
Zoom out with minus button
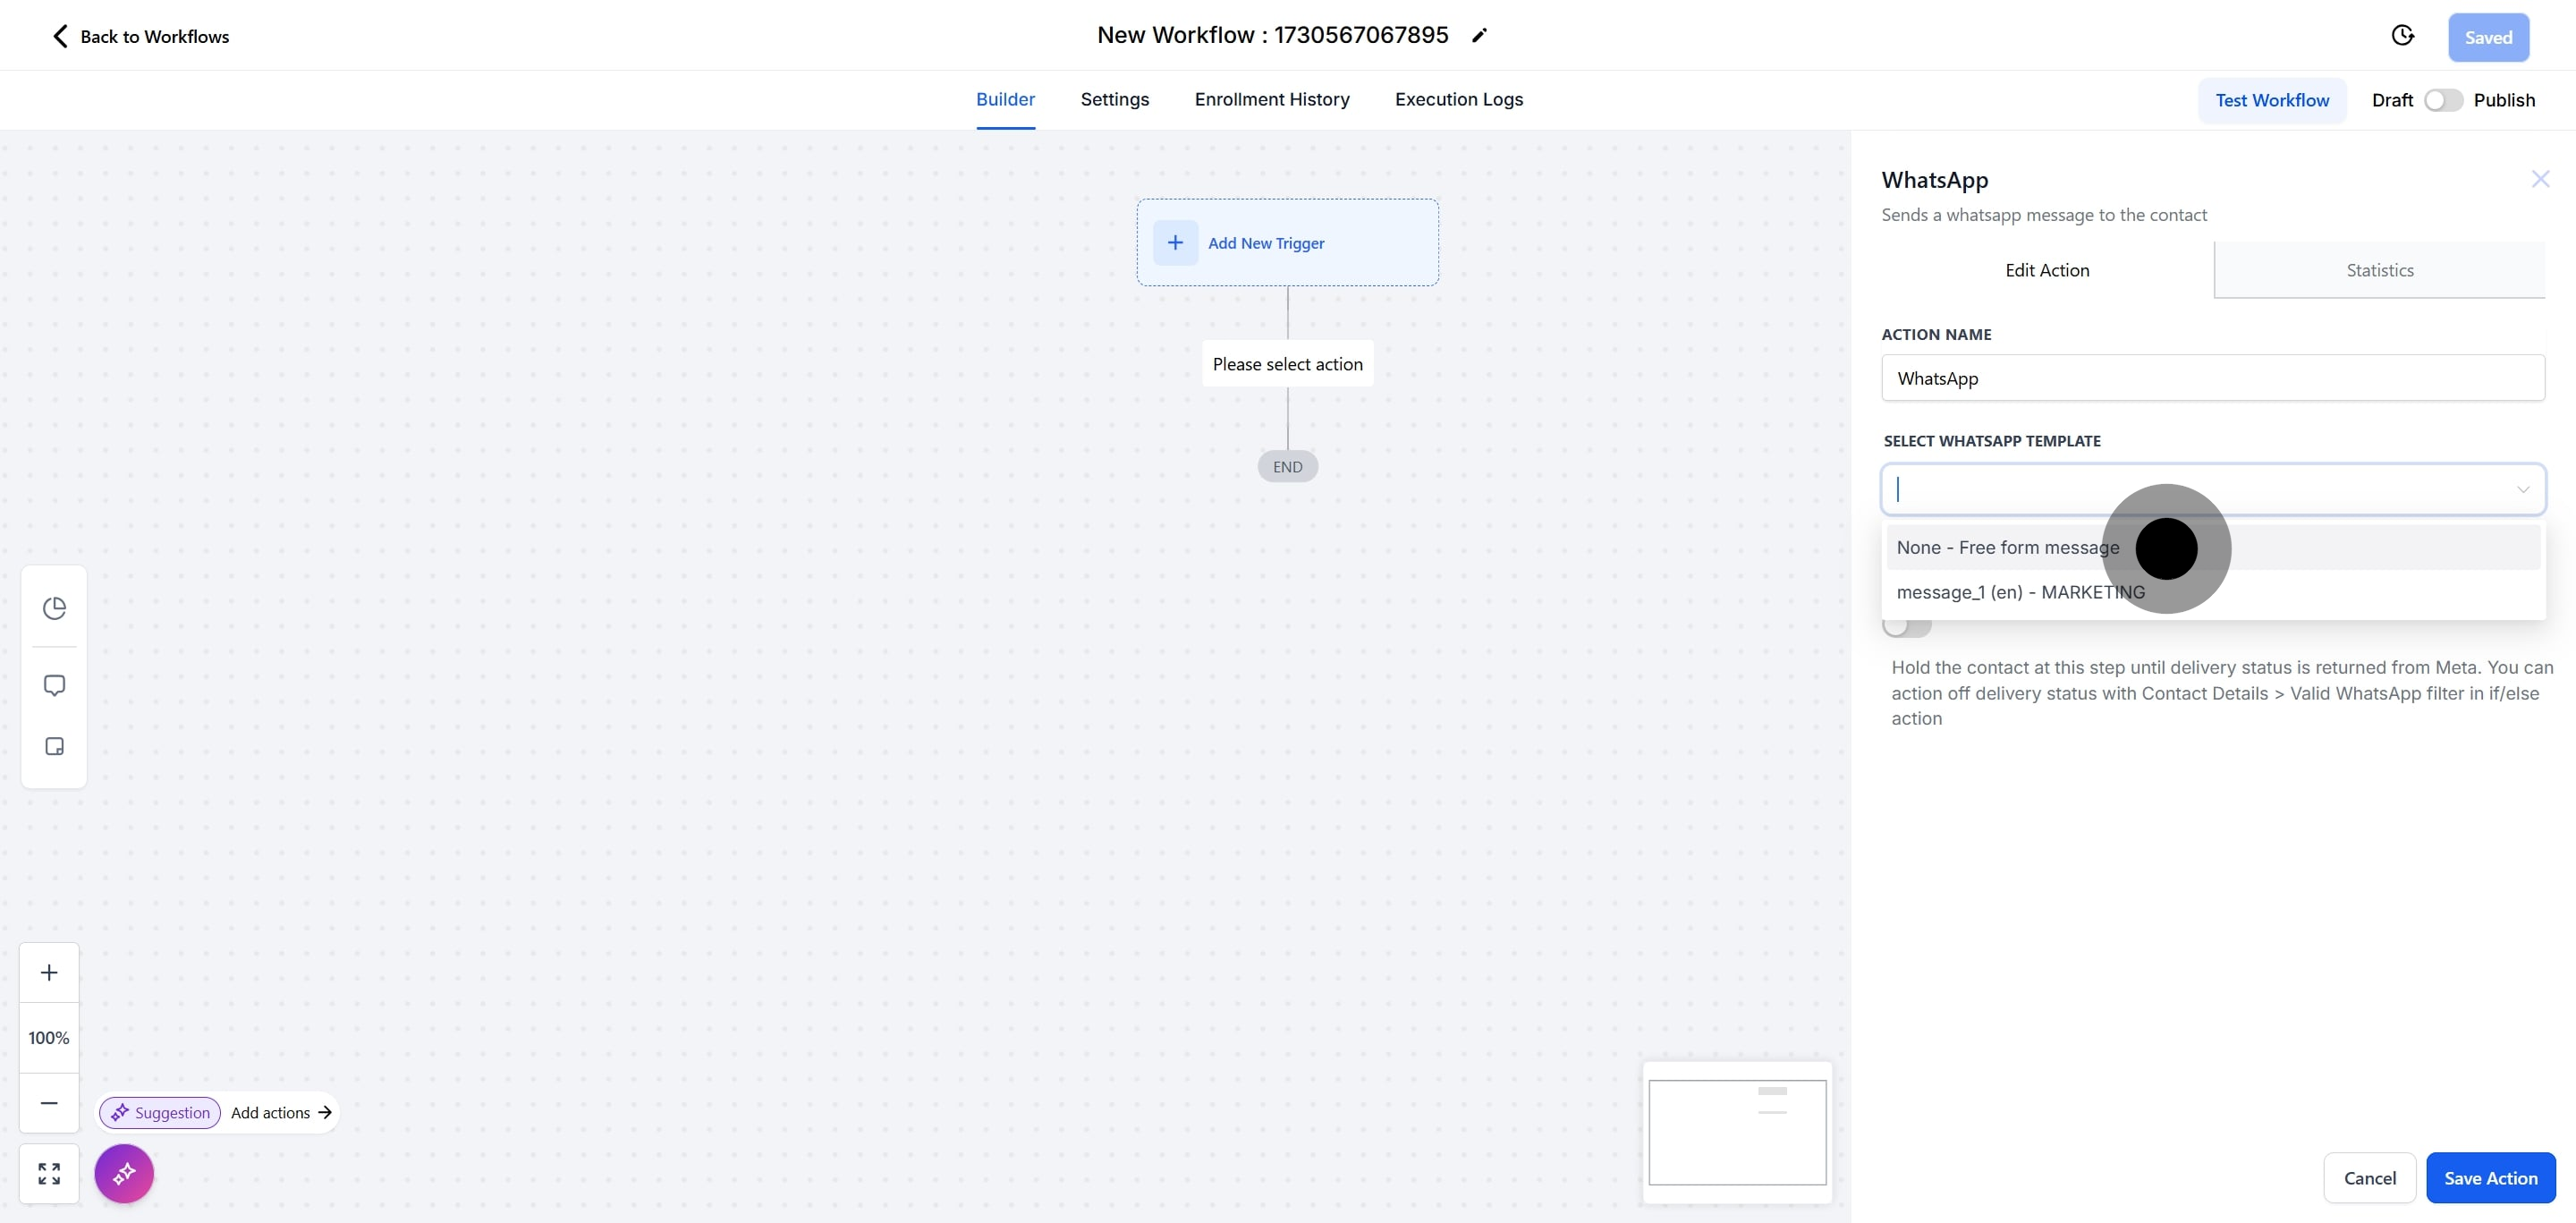[49, 1103]
